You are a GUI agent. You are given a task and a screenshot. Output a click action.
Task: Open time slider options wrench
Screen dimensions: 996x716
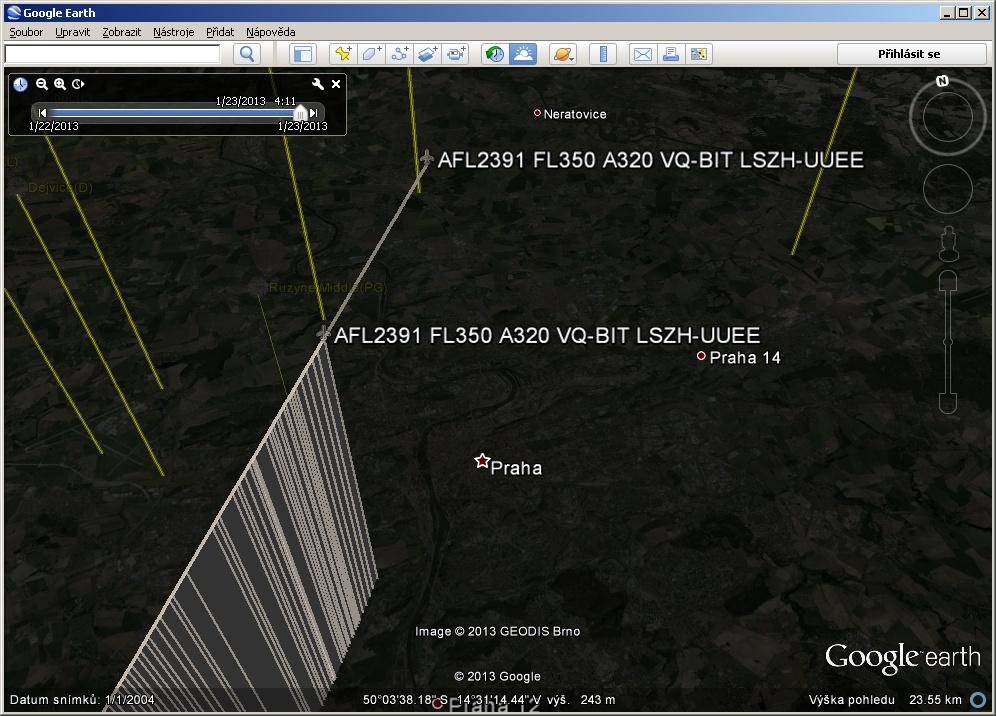[318, 83]
